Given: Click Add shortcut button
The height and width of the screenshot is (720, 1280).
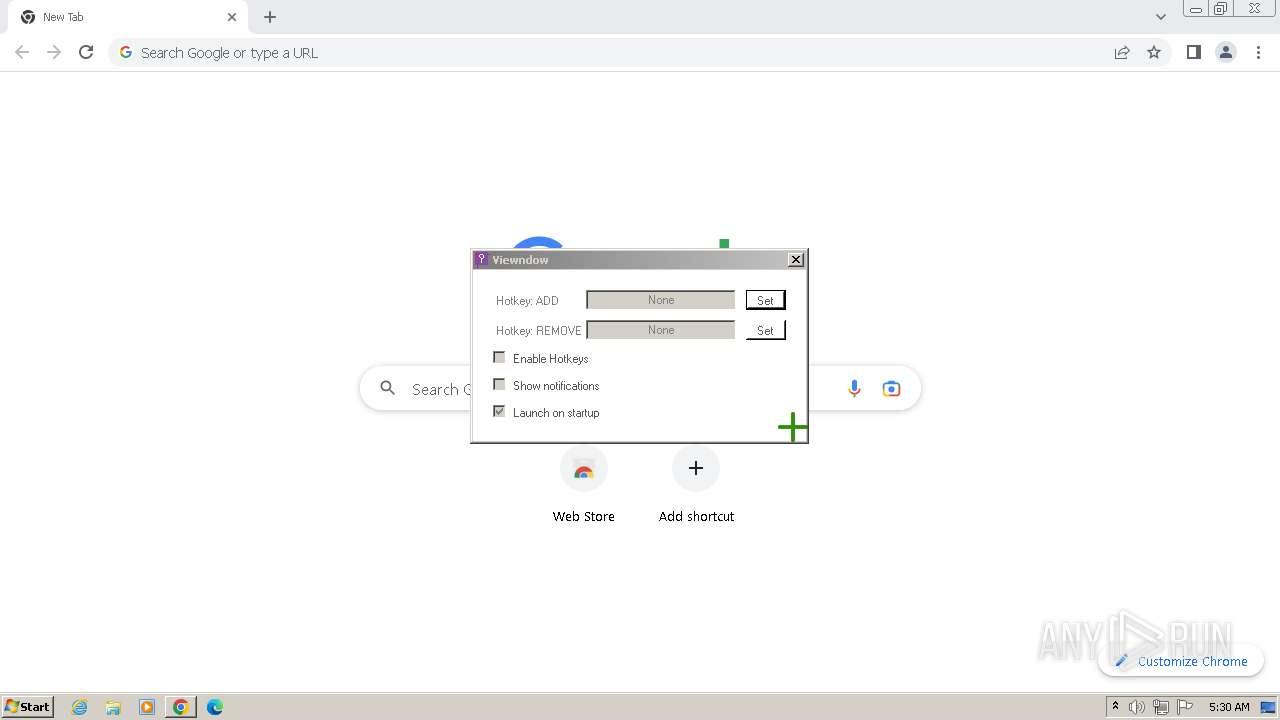Looking at the screenshot, I should click(x=696, y=485).
